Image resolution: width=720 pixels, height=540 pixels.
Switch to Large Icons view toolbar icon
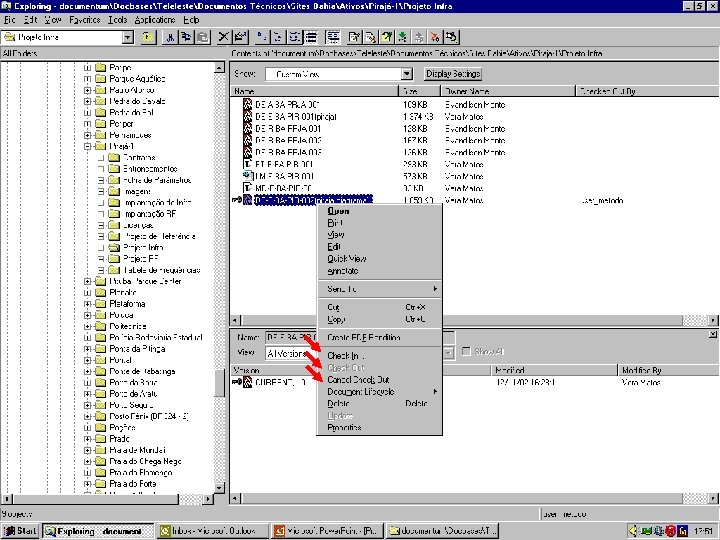tap(261, 37)
